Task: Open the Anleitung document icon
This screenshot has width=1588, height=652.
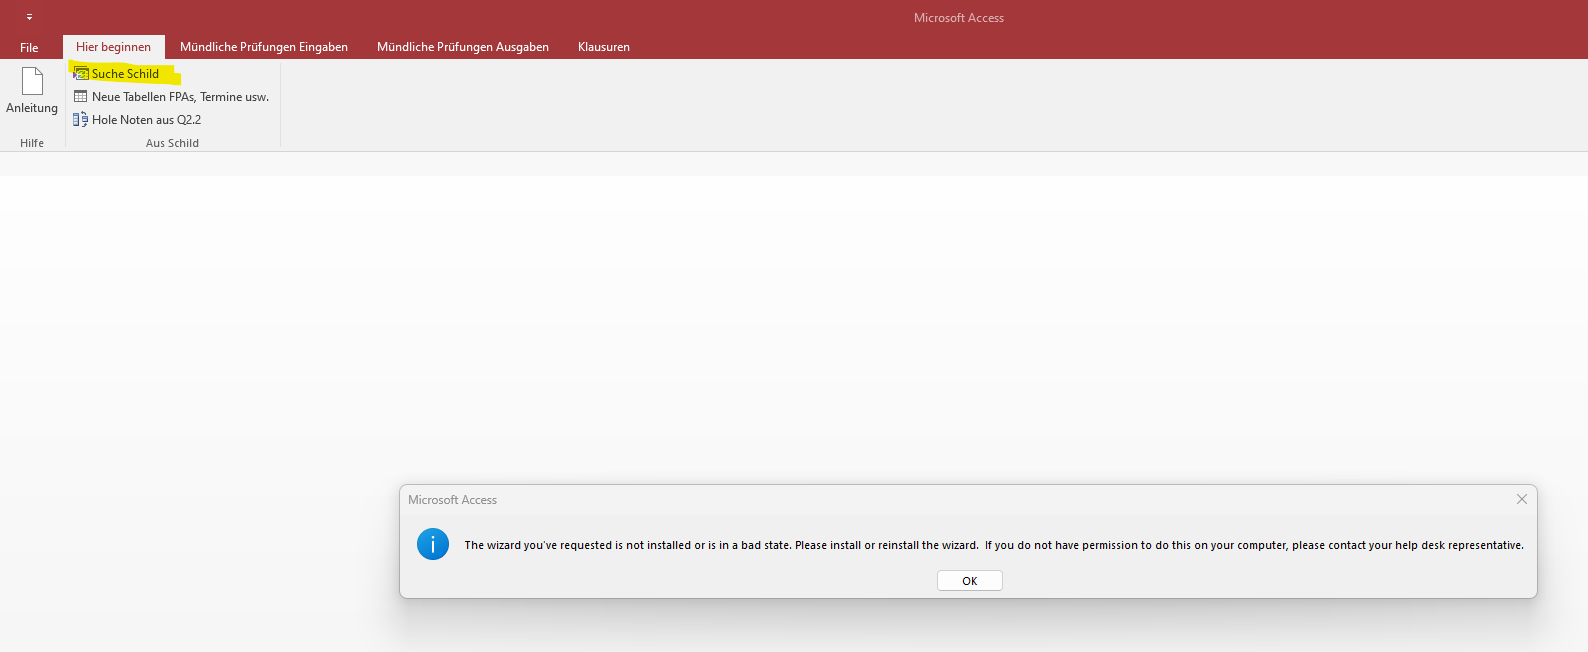Action: click(32, 81)
